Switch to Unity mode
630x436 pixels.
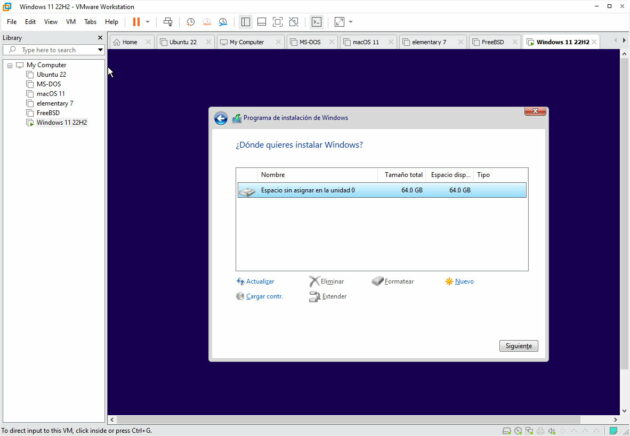coord(294,22)
